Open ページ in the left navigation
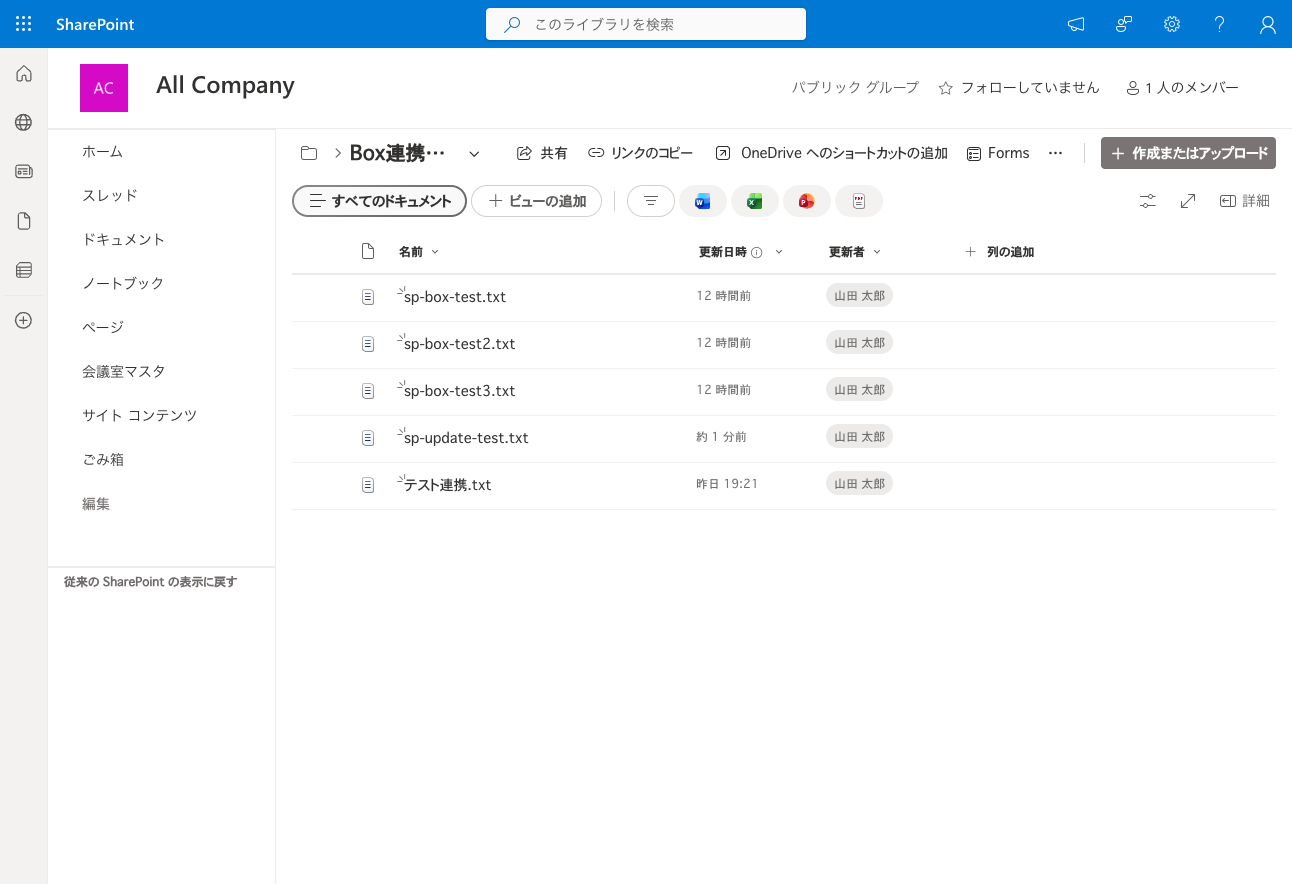The image size is (1292, 884). tap(103, 327)
